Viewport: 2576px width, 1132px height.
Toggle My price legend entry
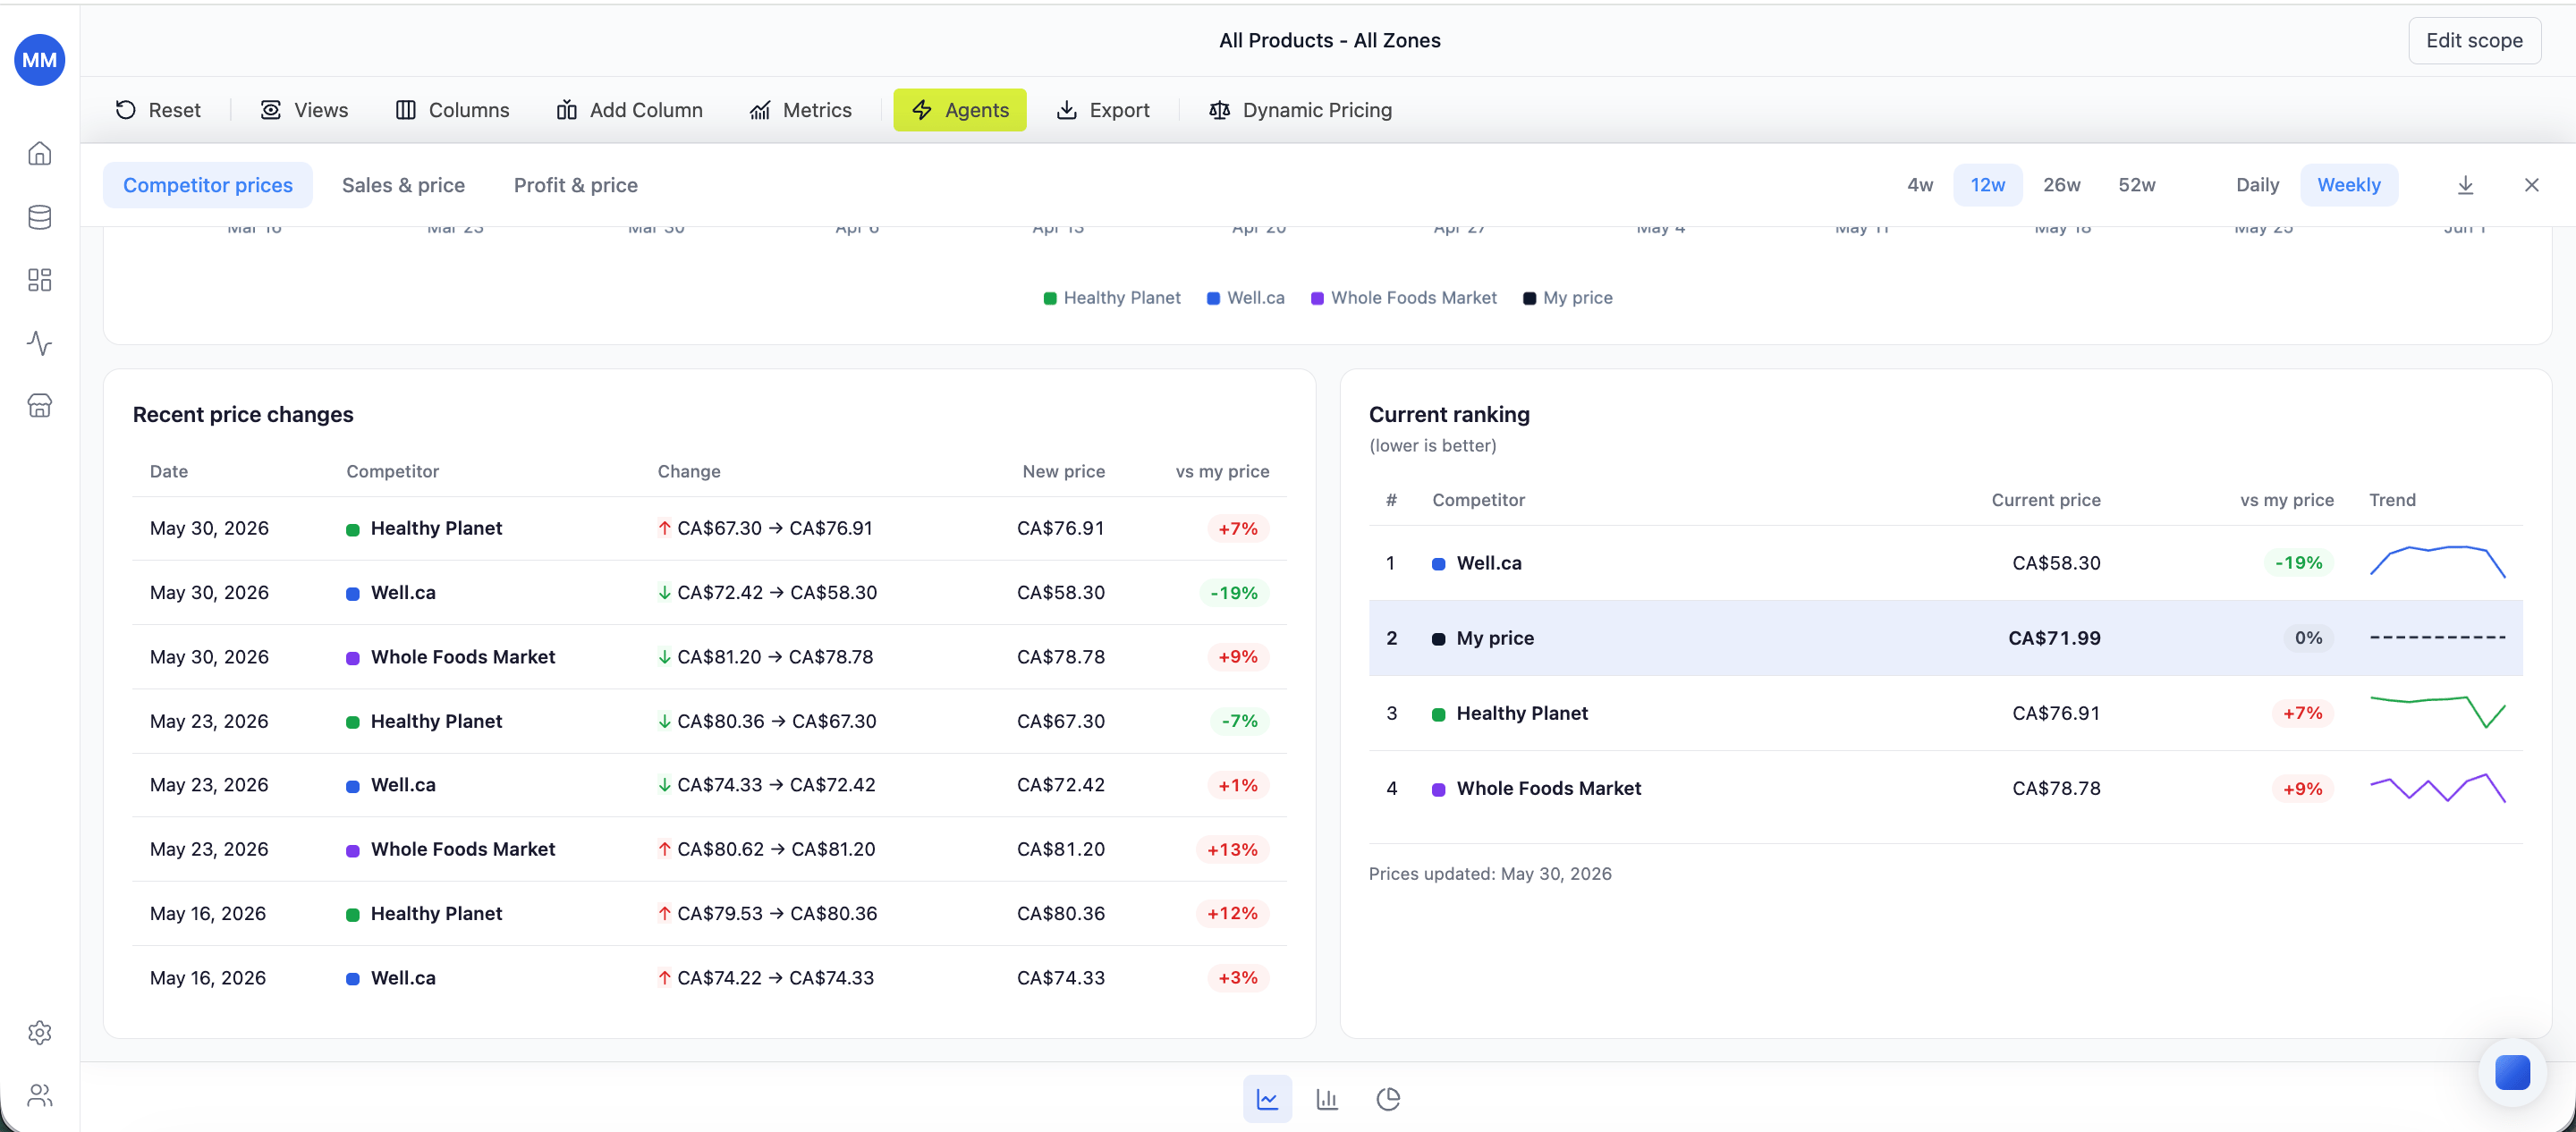pos(1567,298)
